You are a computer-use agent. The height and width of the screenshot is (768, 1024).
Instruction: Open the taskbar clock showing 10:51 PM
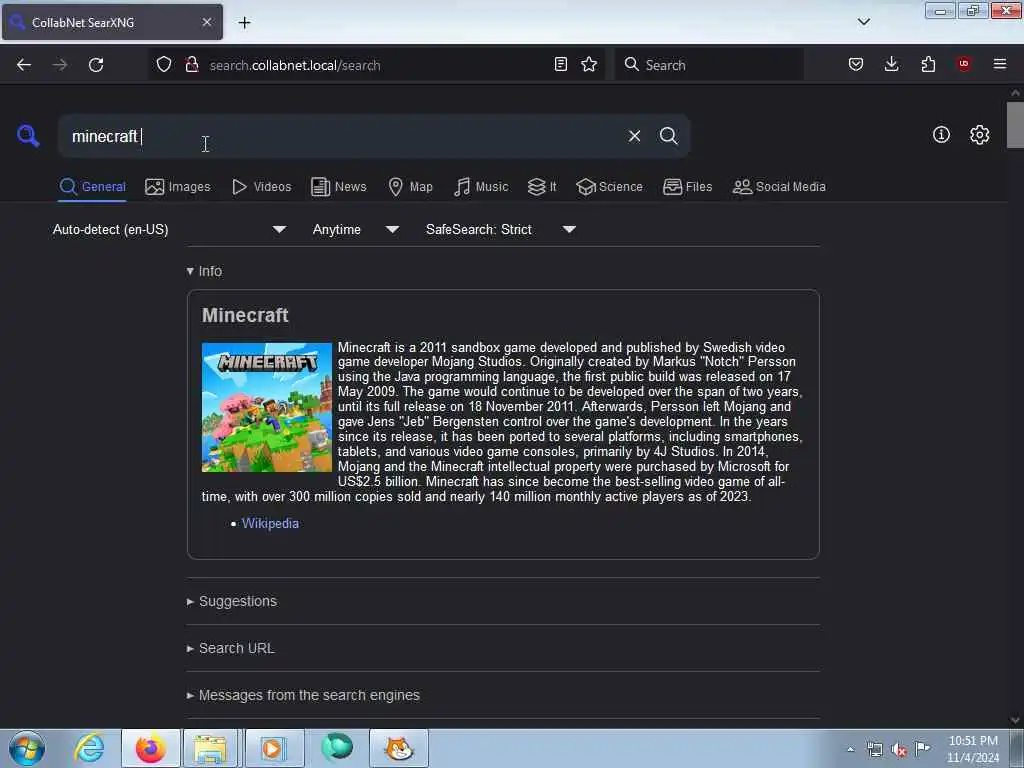click(973, 749)
